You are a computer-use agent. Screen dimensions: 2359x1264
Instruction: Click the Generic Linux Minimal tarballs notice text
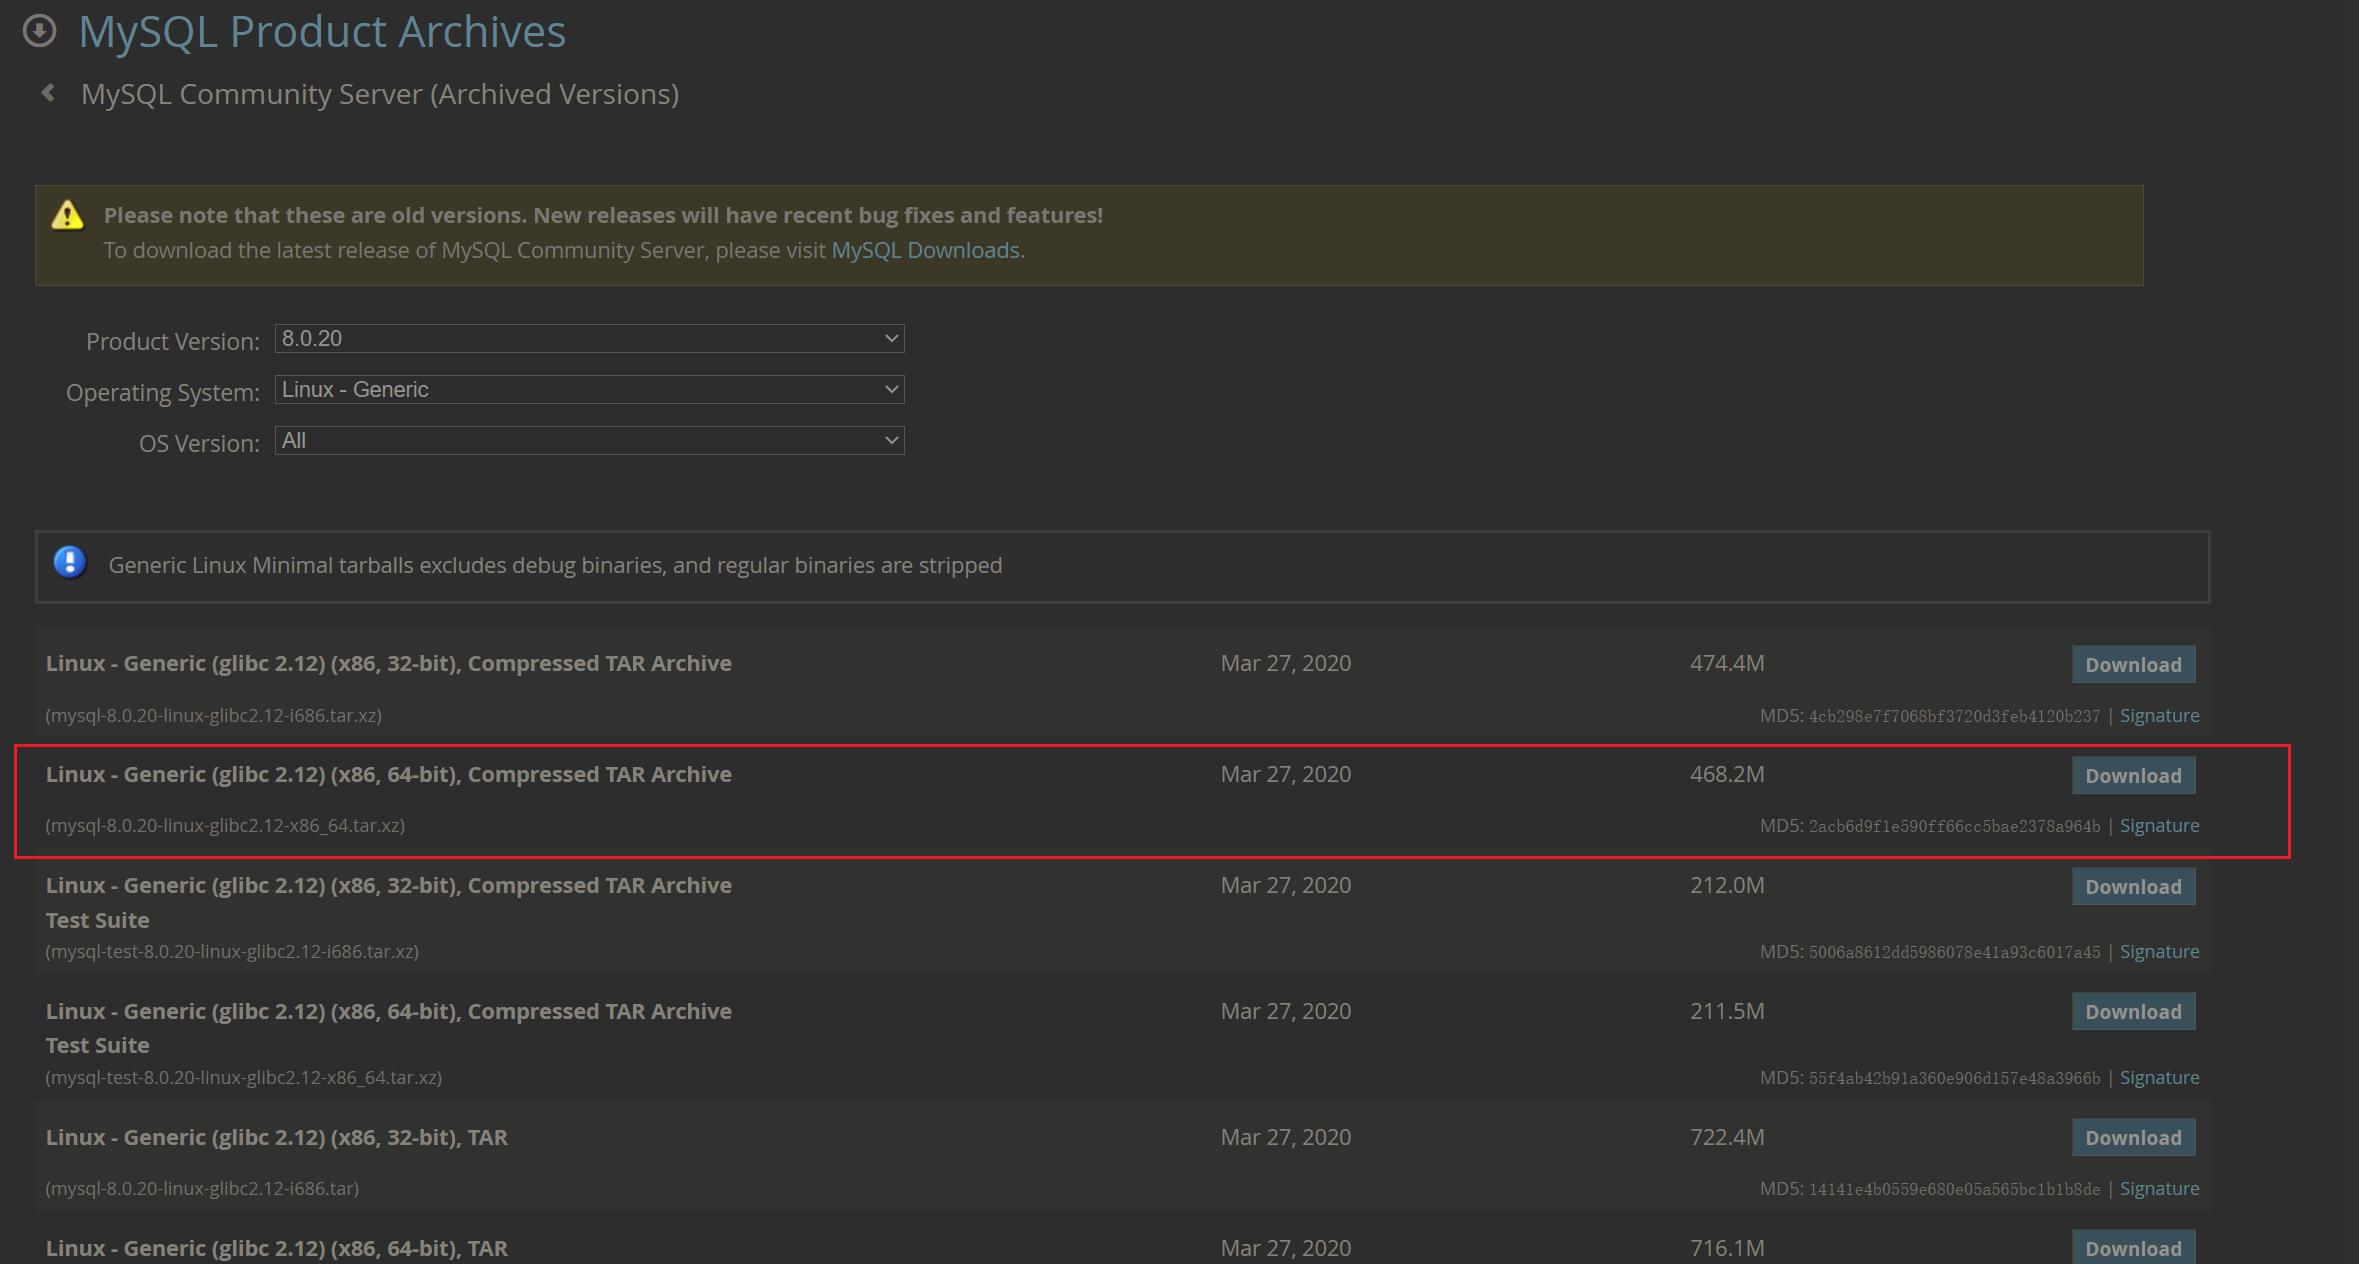[x=555, y=566]
